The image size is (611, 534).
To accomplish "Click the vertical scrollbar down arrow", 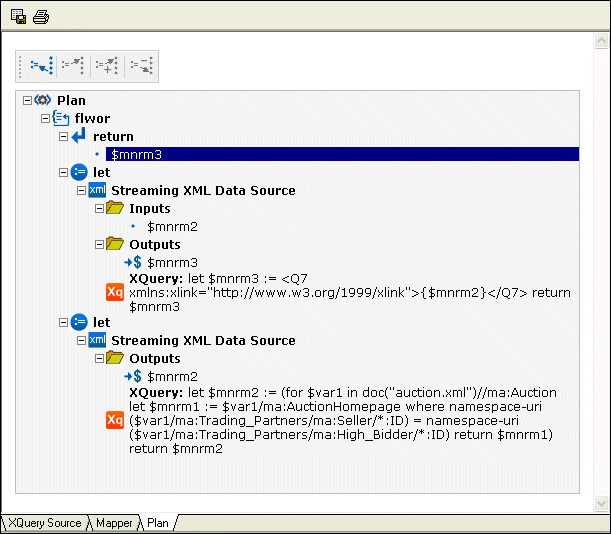I will pos(600,502).
